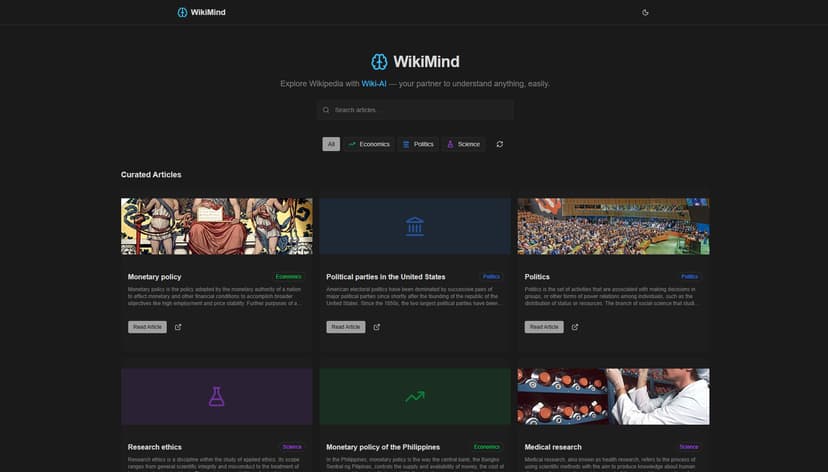This screenshot has width=828, height=472.
Task: Click the Monetary policy card image
Action: [216, 226]
